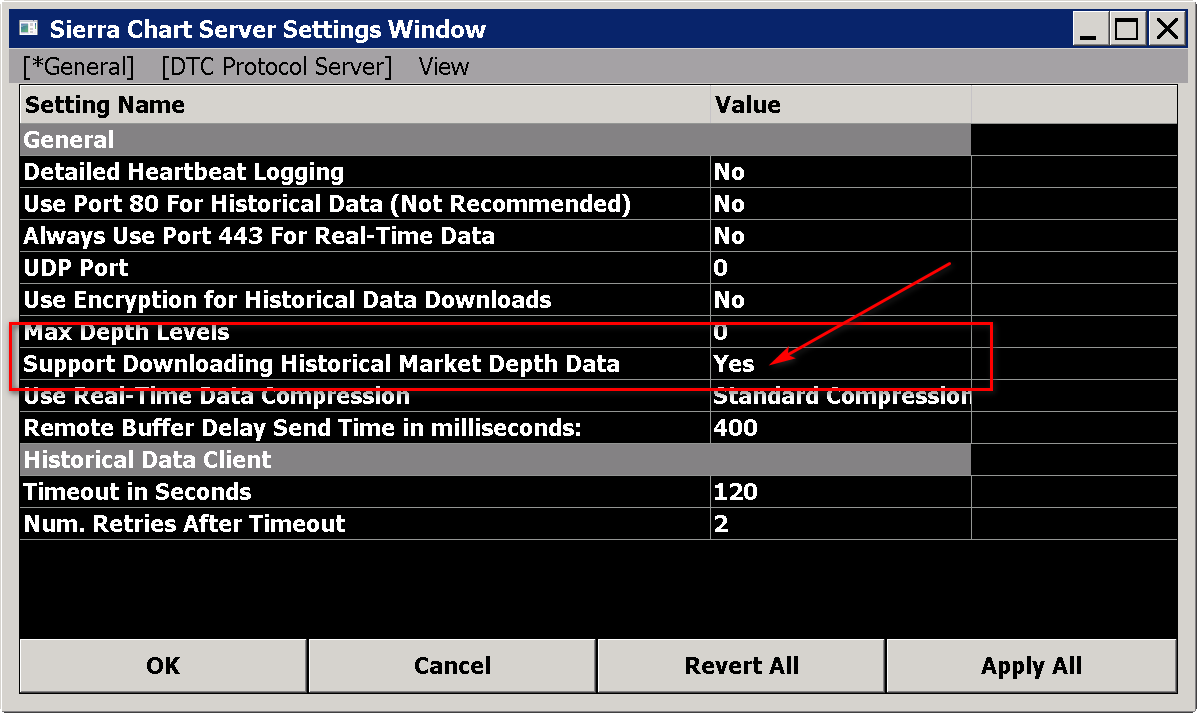Click the Cancel button
This screenshot has width=1197, height=713.
(x=452, y=666)
